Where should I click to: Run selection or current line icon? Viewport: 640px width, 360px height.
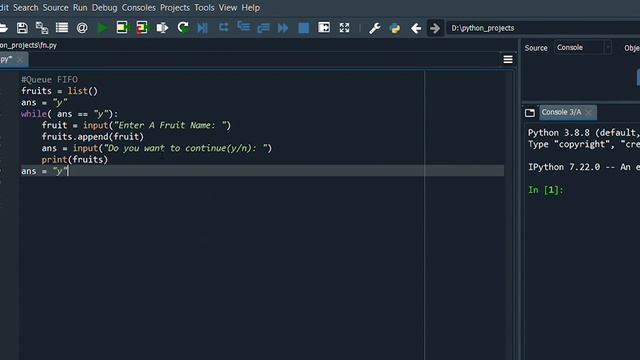click(x=162, y=28)
